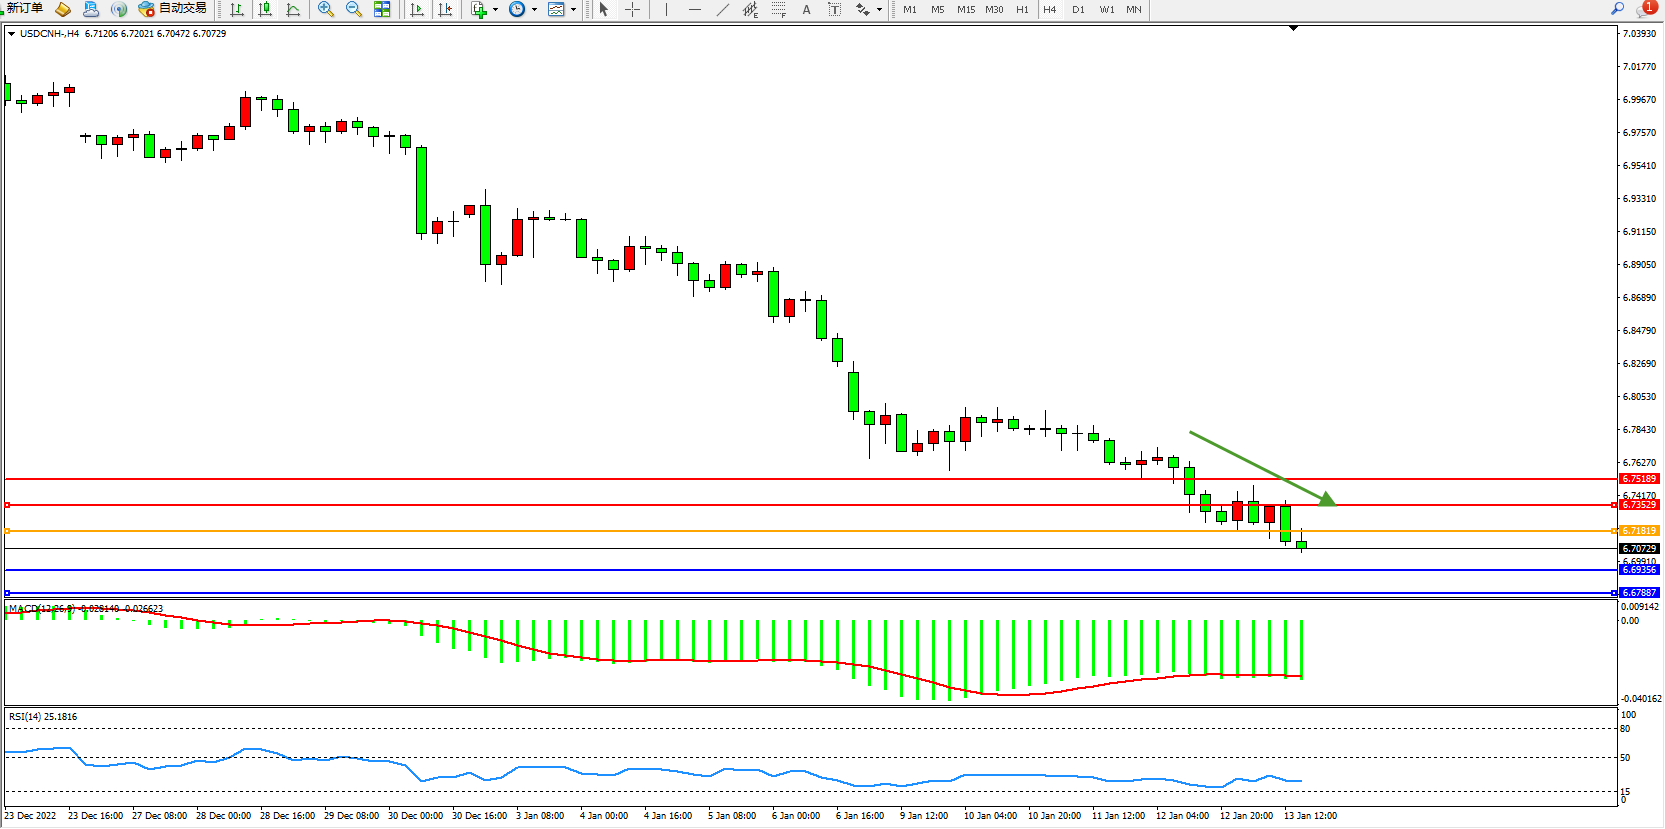1665x829 pixels.
Task: Select candlestick chart display icon
Action: pos(265,10)
